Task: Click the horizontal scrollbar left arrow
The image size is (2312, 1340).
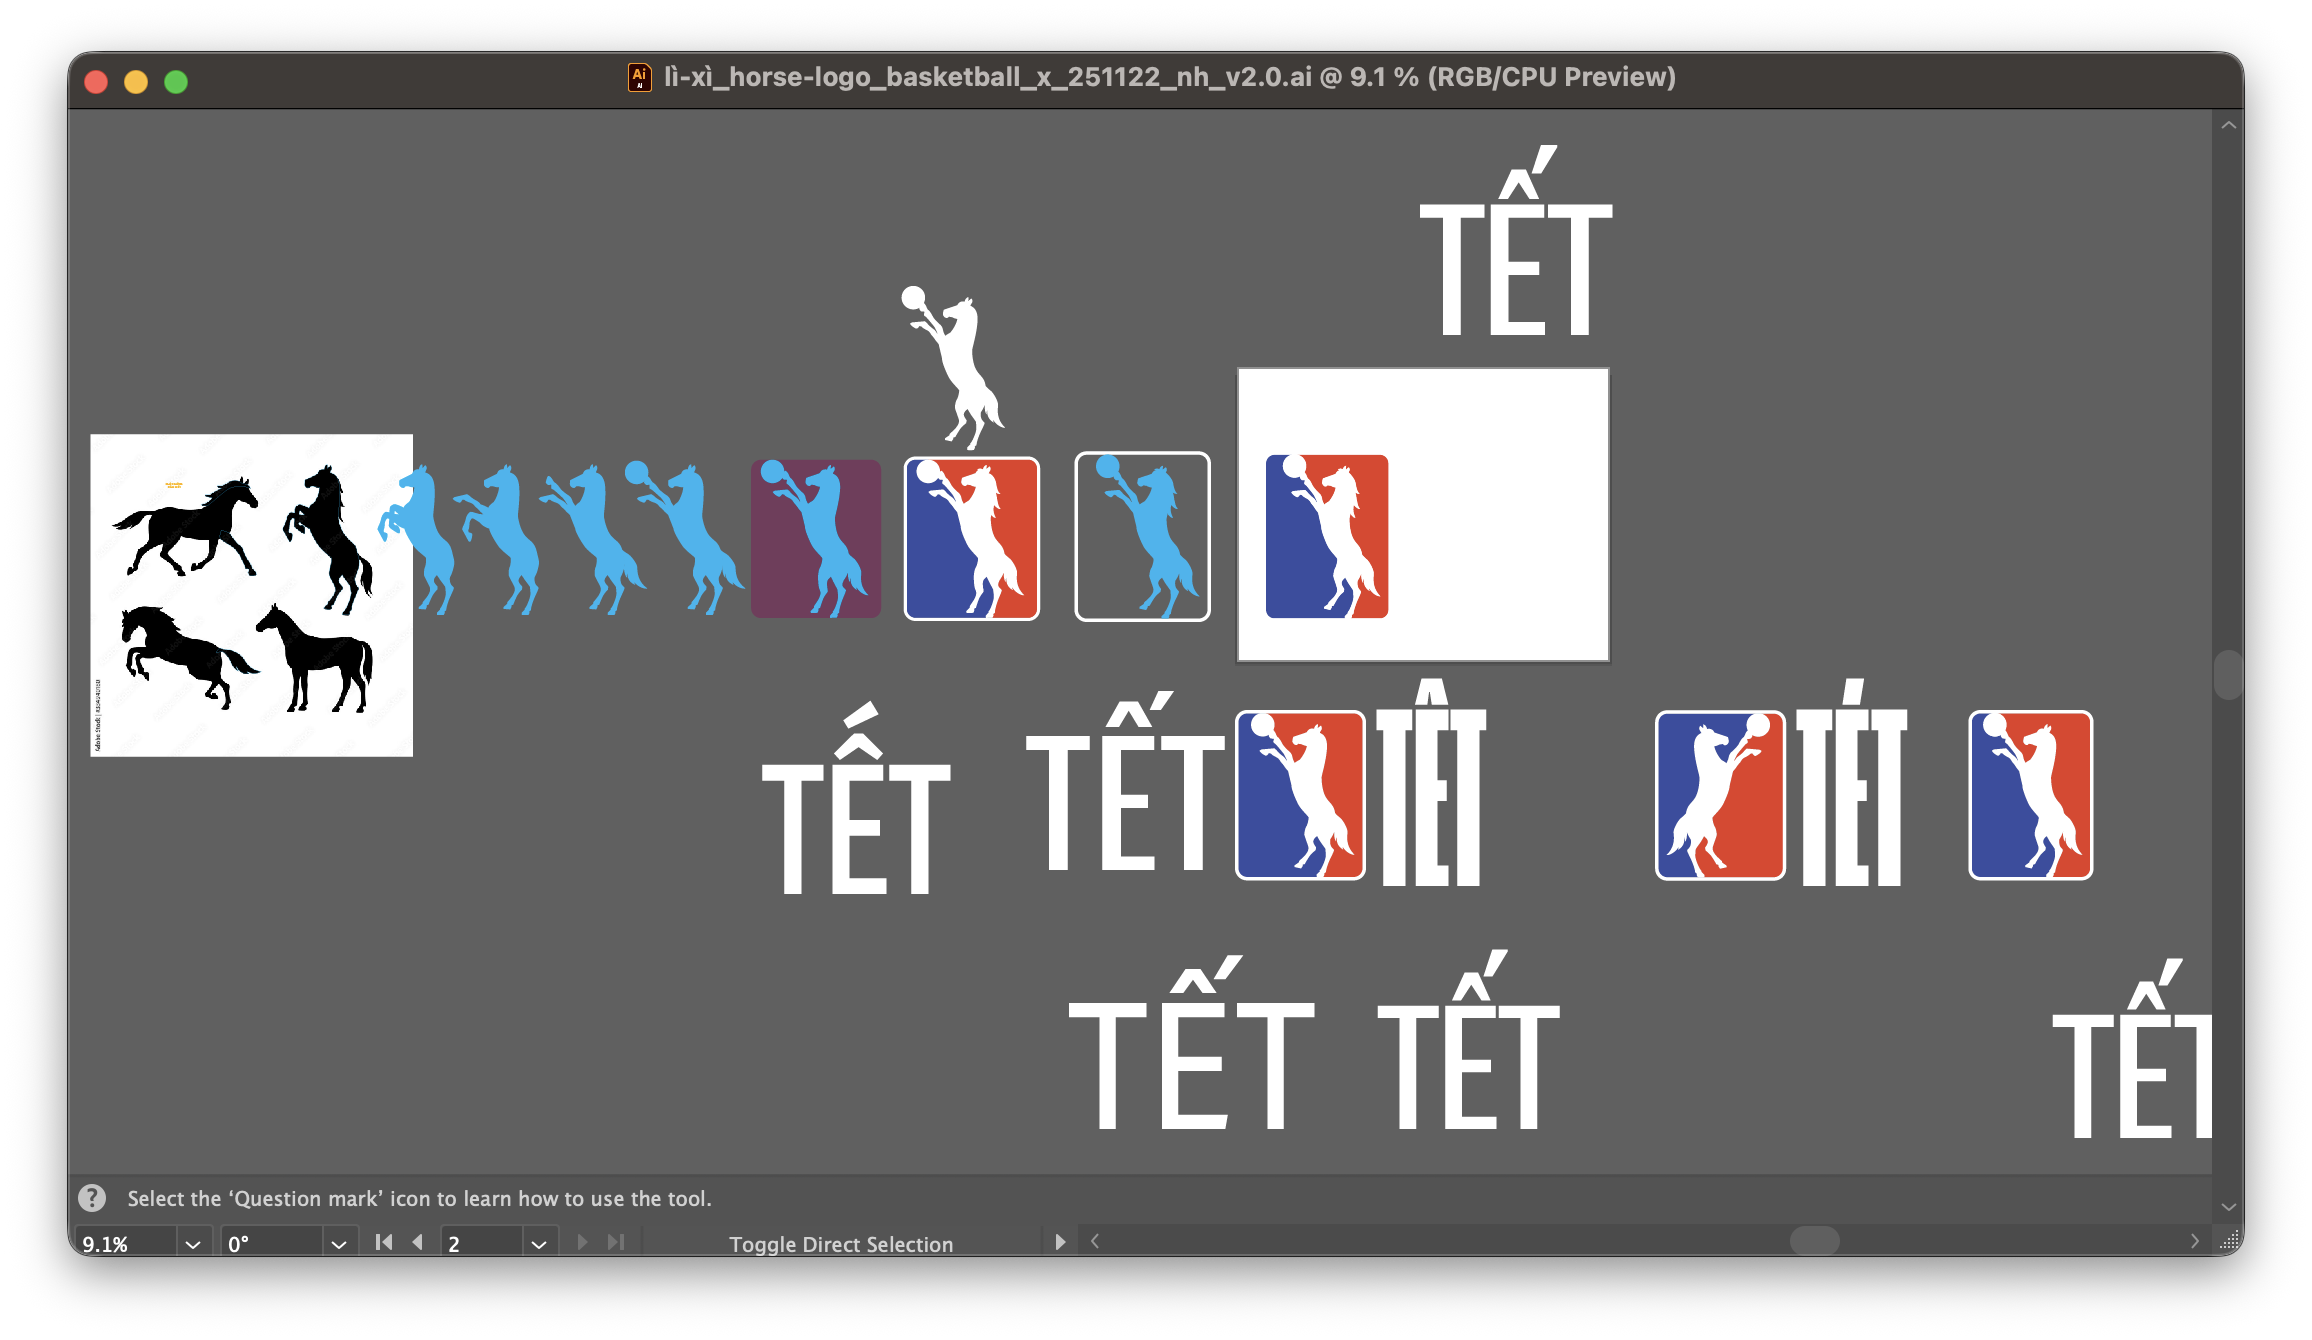Action: 1095,1241
